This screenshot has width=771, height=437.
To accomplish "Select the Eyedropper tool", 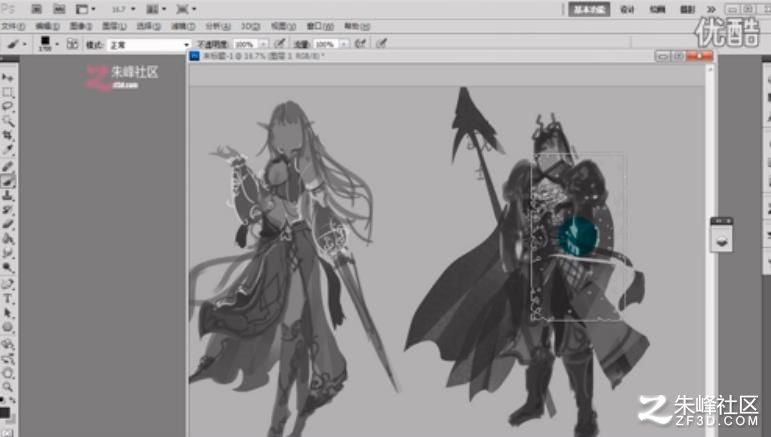I will point(7,149).
